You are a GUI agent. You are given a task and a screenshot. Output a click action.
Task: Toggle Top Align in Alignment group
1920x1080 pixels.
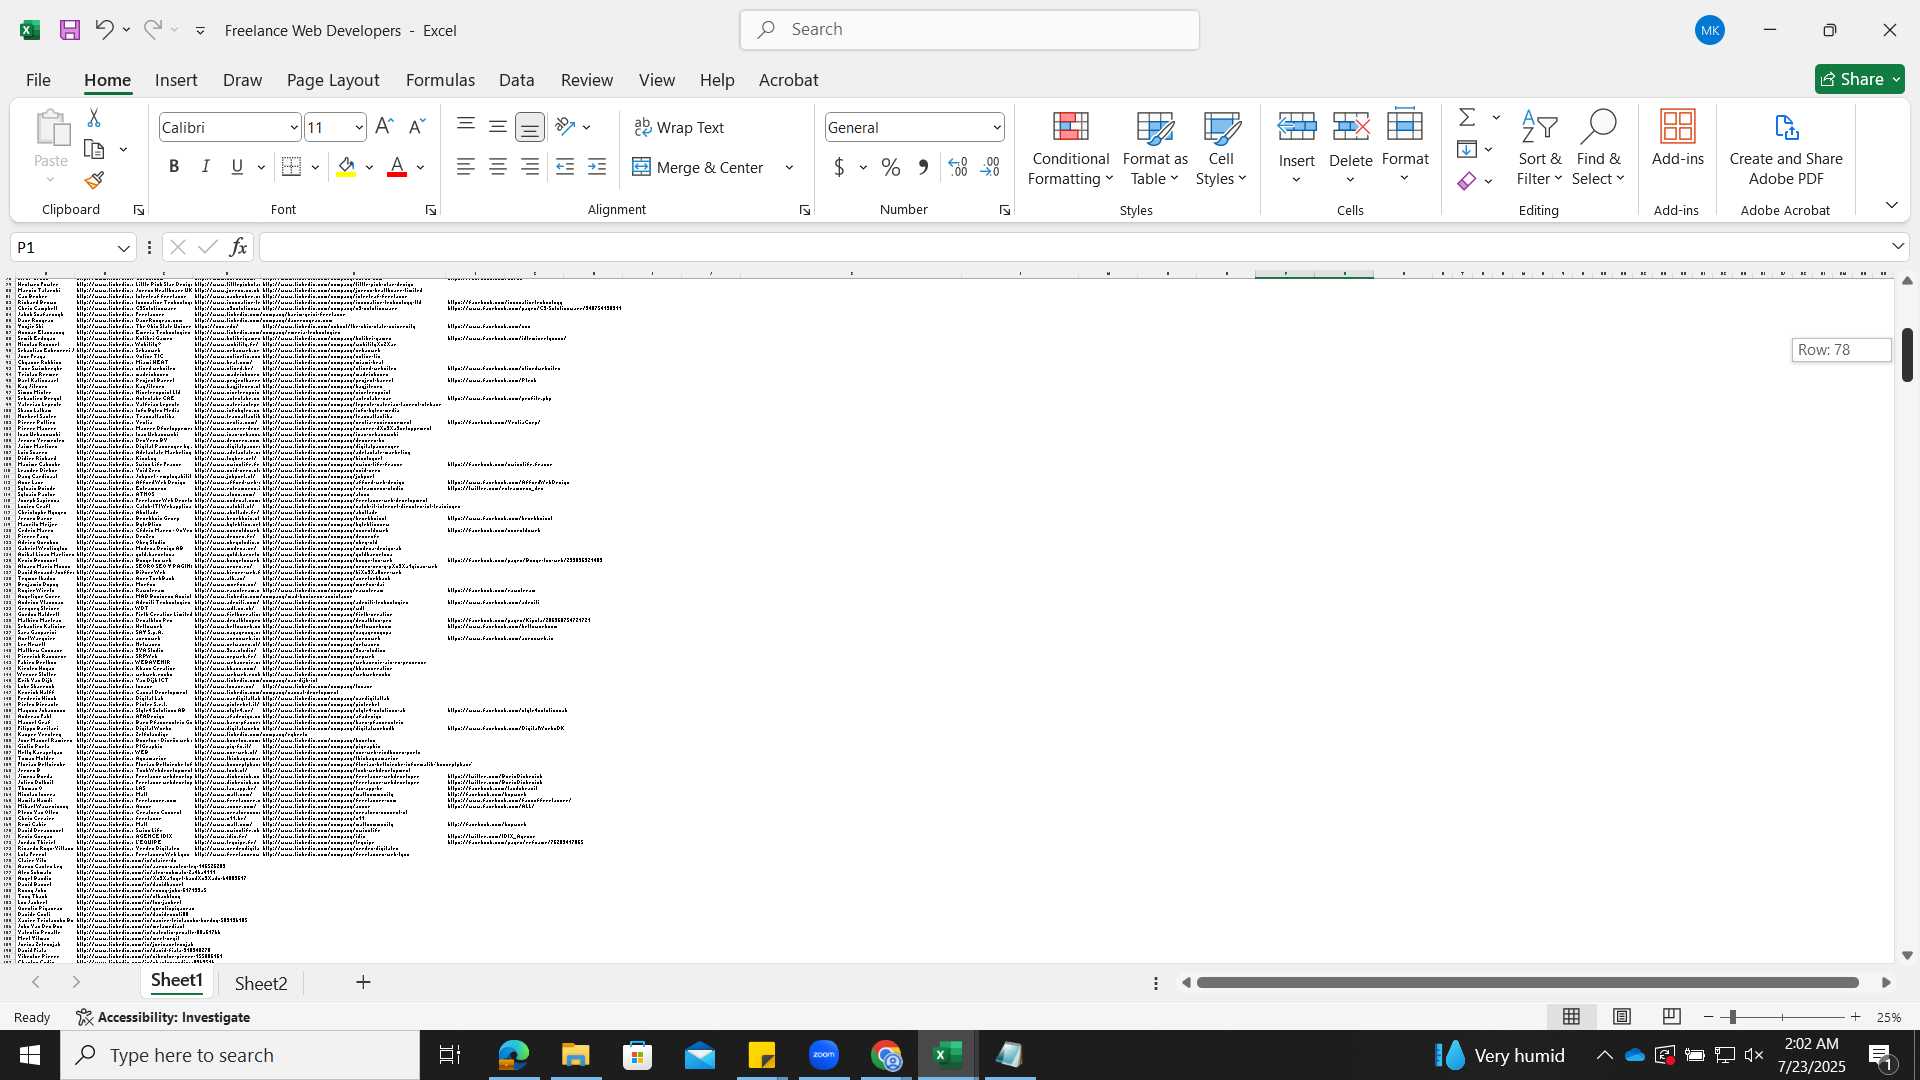(x=466, y=127)
